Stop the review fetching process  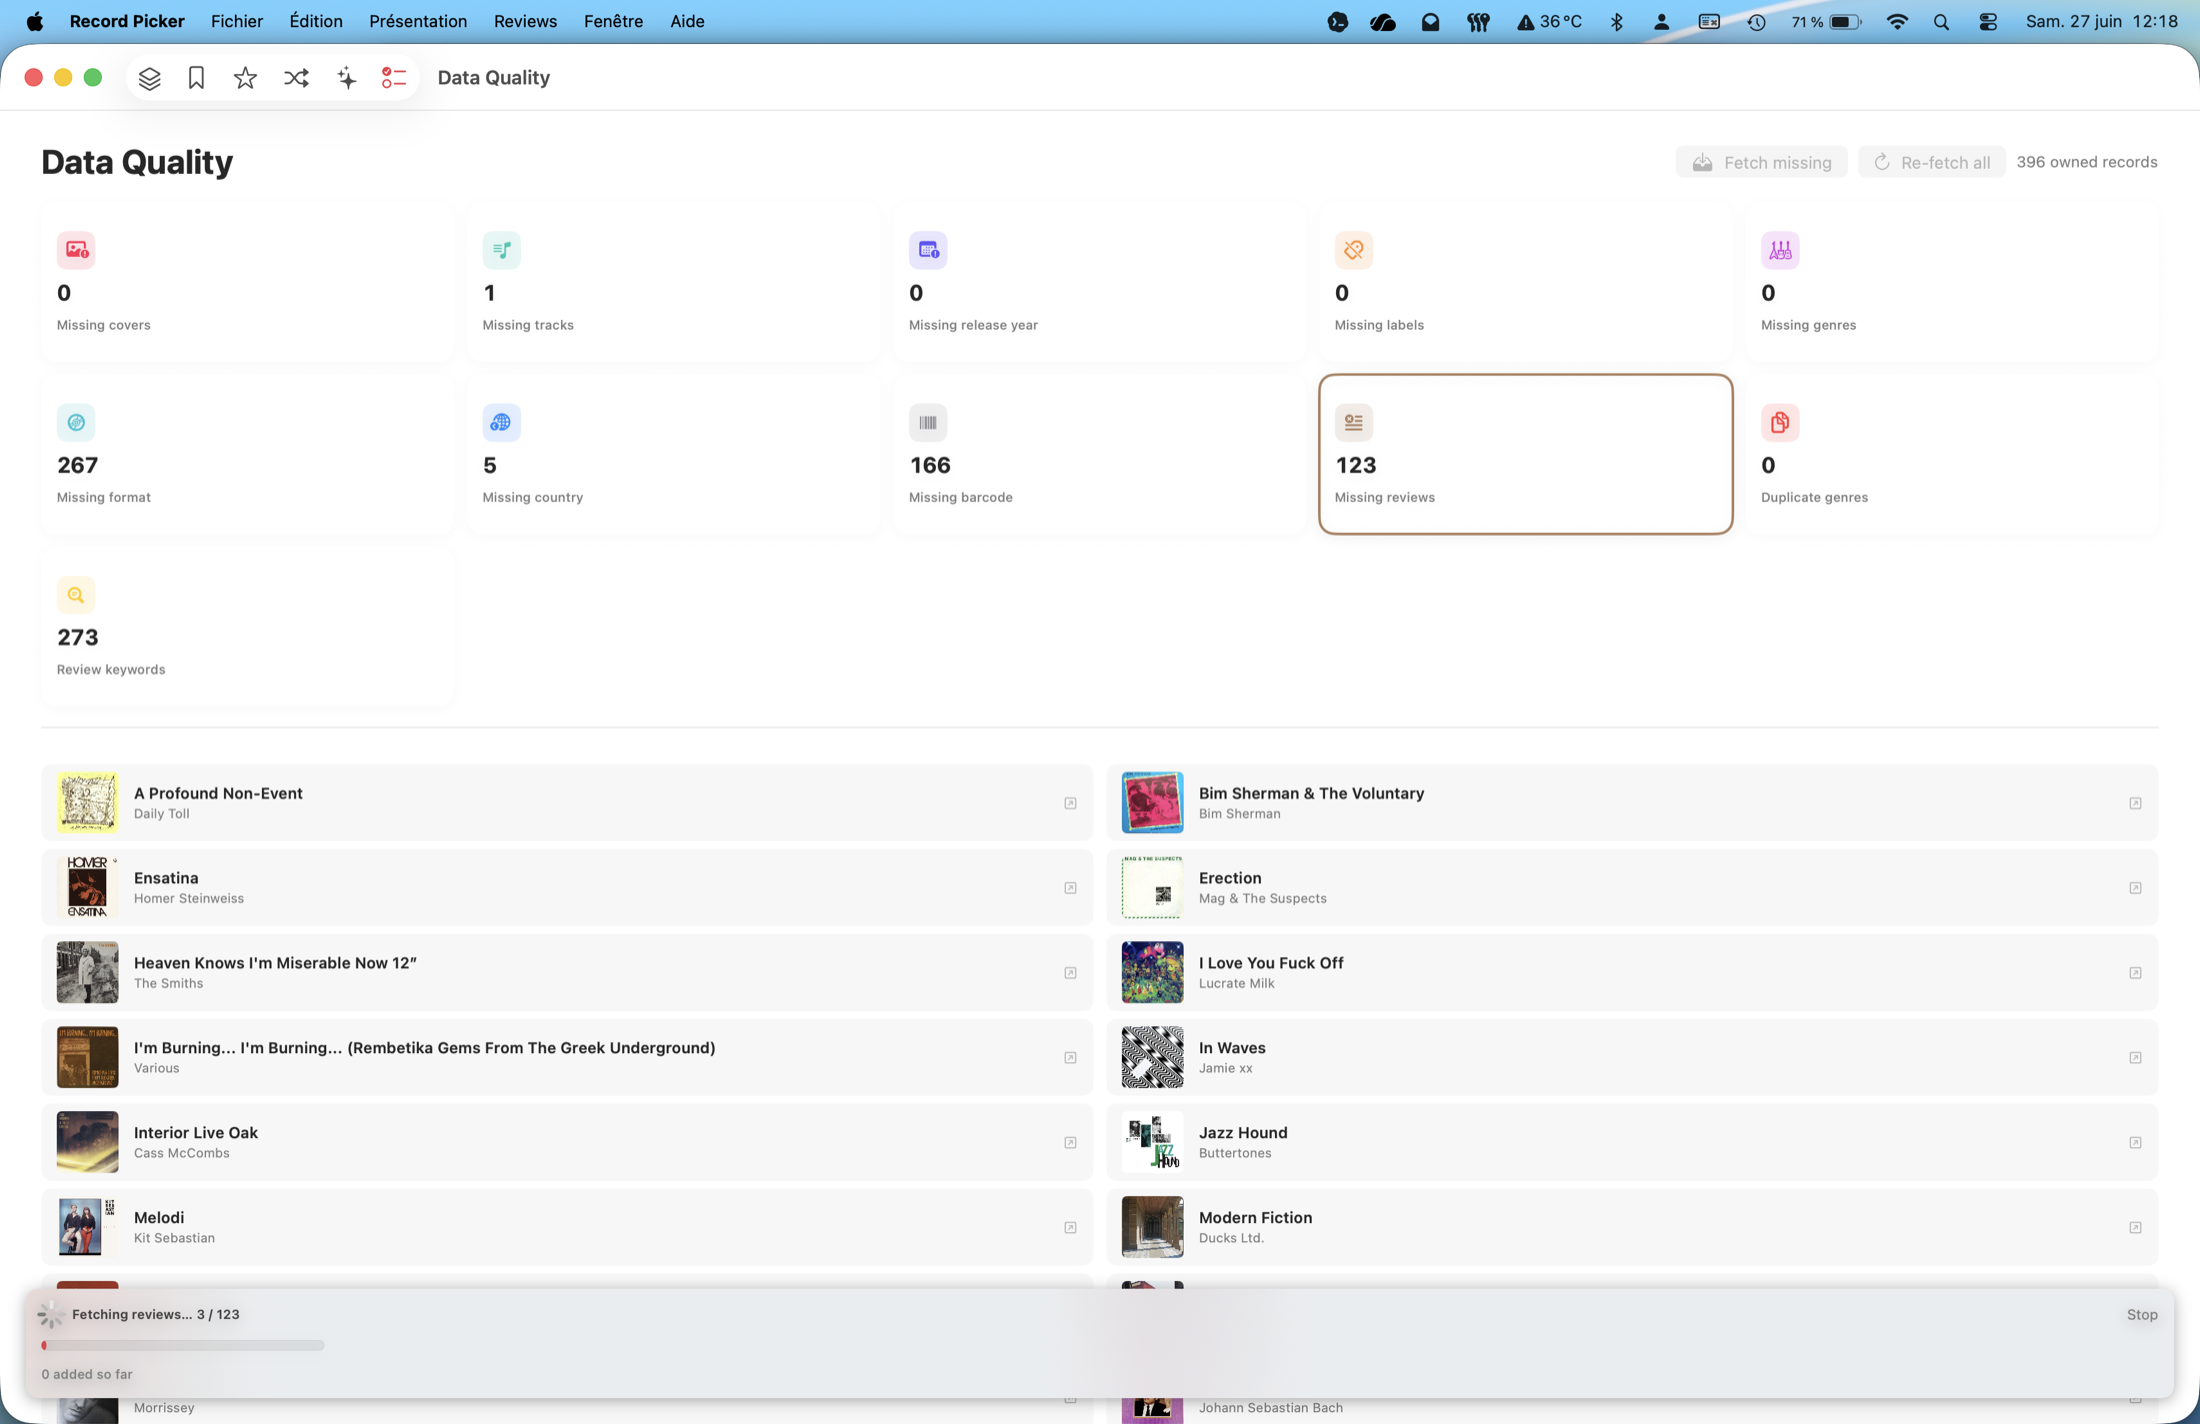tap(2142, 1315)
